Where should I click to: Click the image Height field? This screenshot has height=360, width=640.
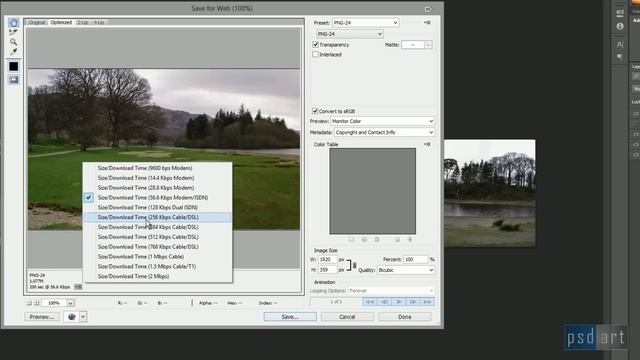click(x=328, y=270)
